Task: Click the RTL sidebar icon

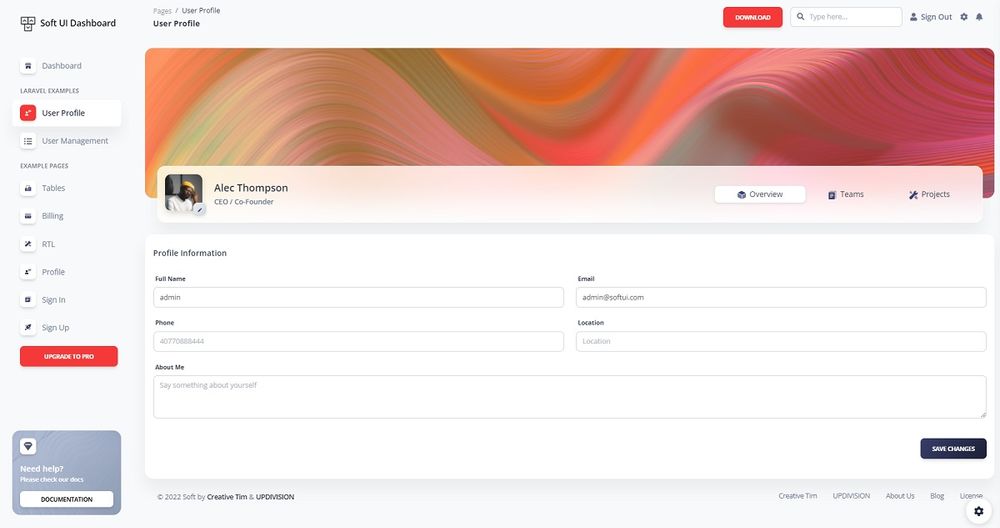Action: pos(27,244)
